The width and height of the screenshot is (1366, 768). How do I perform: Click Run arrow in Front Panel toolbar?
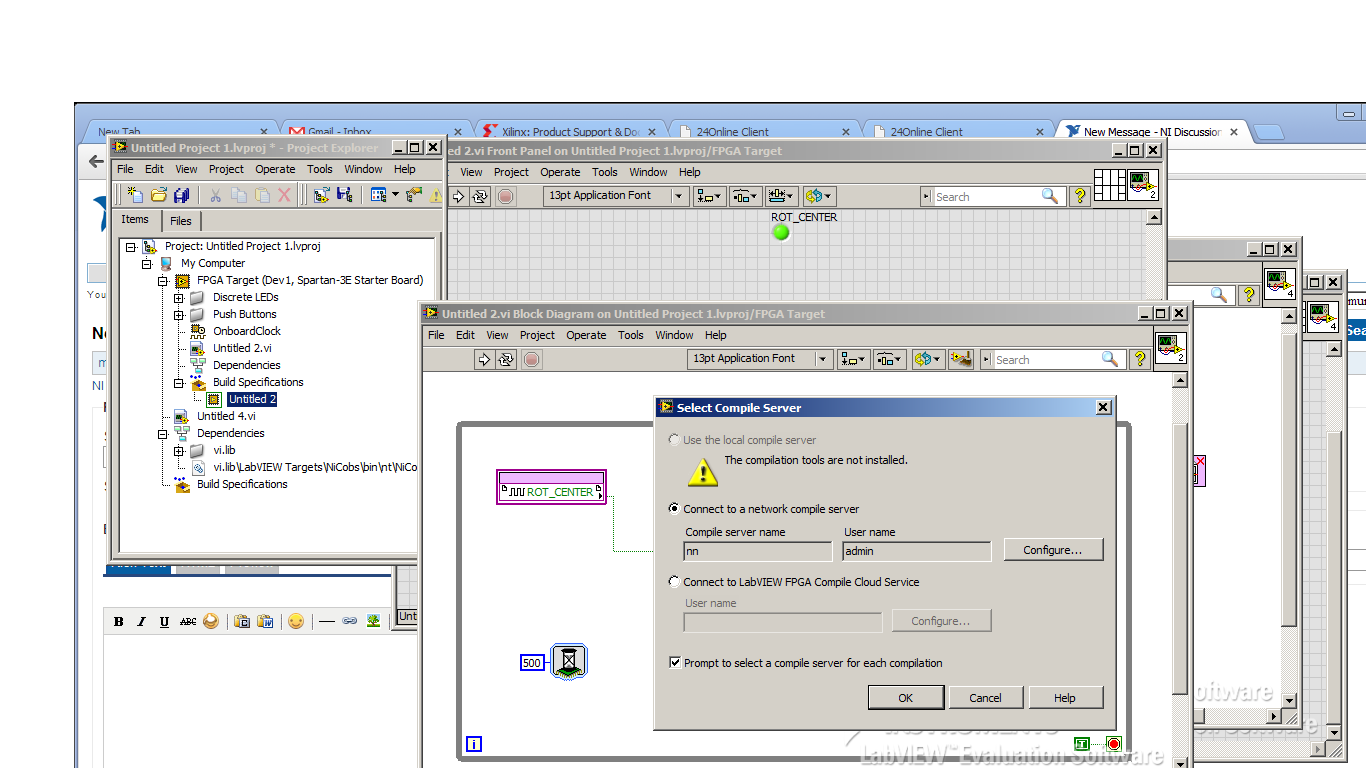458,196
